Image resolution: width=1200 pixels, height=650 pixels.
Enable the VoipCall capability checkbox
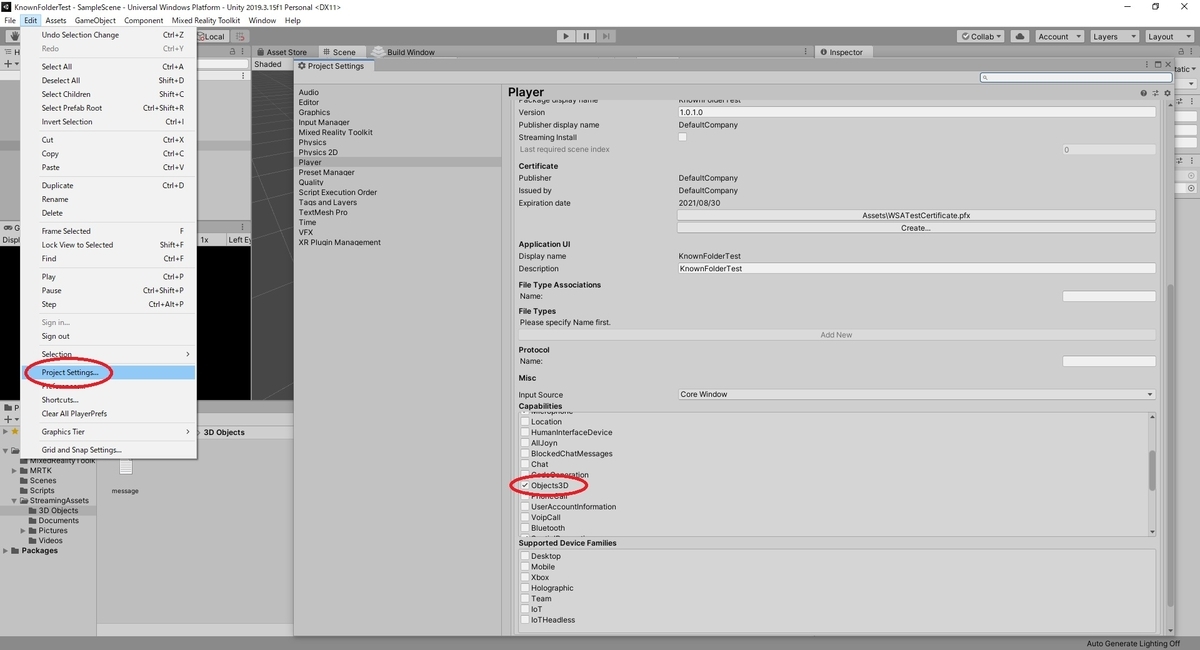tap(524, 518)
